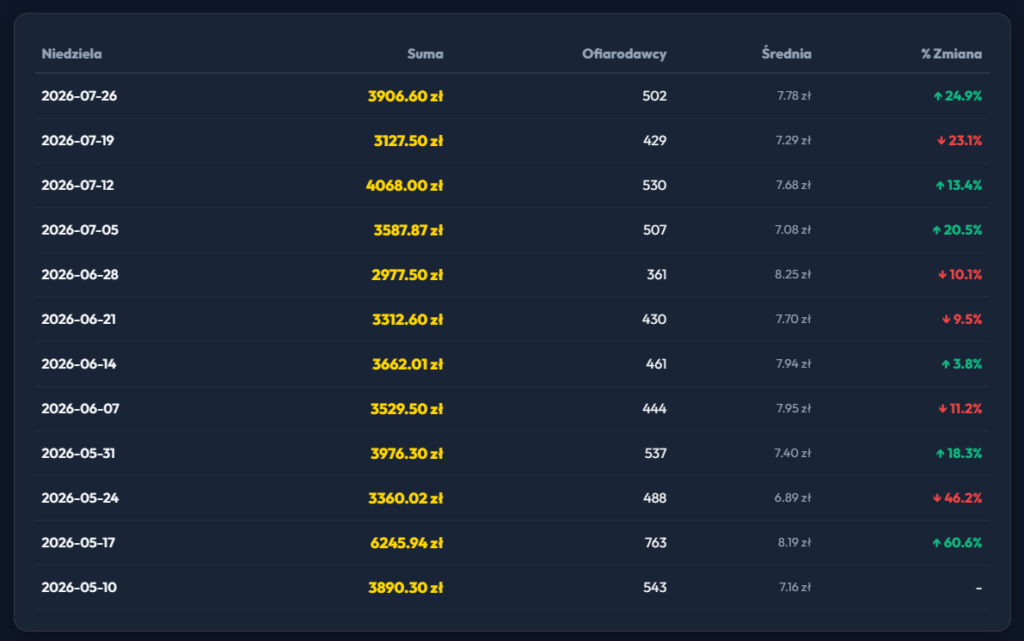Click the 8.25 zł average value
Image resolution: width=1024 pixels, height=641 pixels.
(x=793, y=275)
